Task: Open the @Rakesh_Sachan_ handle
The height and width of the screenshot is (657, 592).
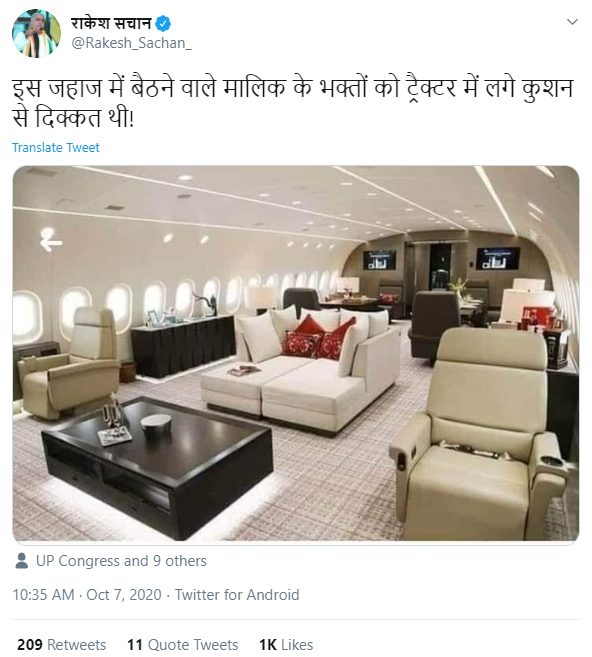Action: [x=132, y=43]
